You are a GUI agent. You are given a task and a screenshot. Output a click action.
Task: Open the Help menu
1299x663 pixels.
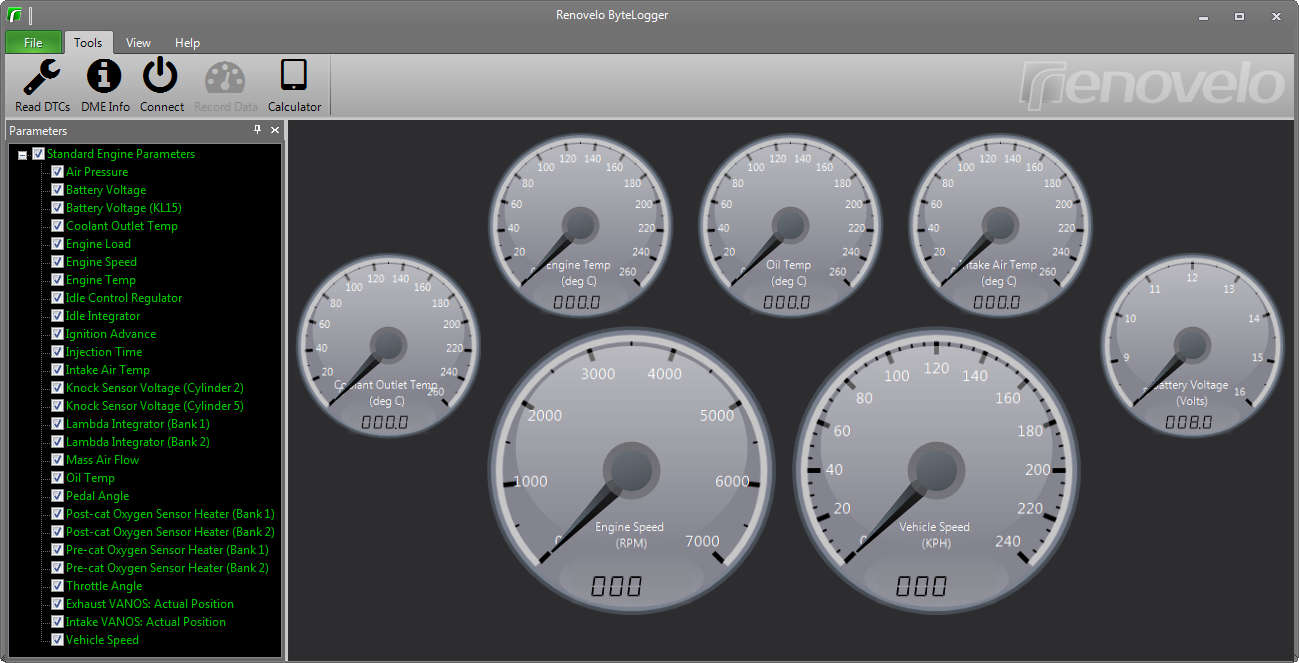(187, 42)
